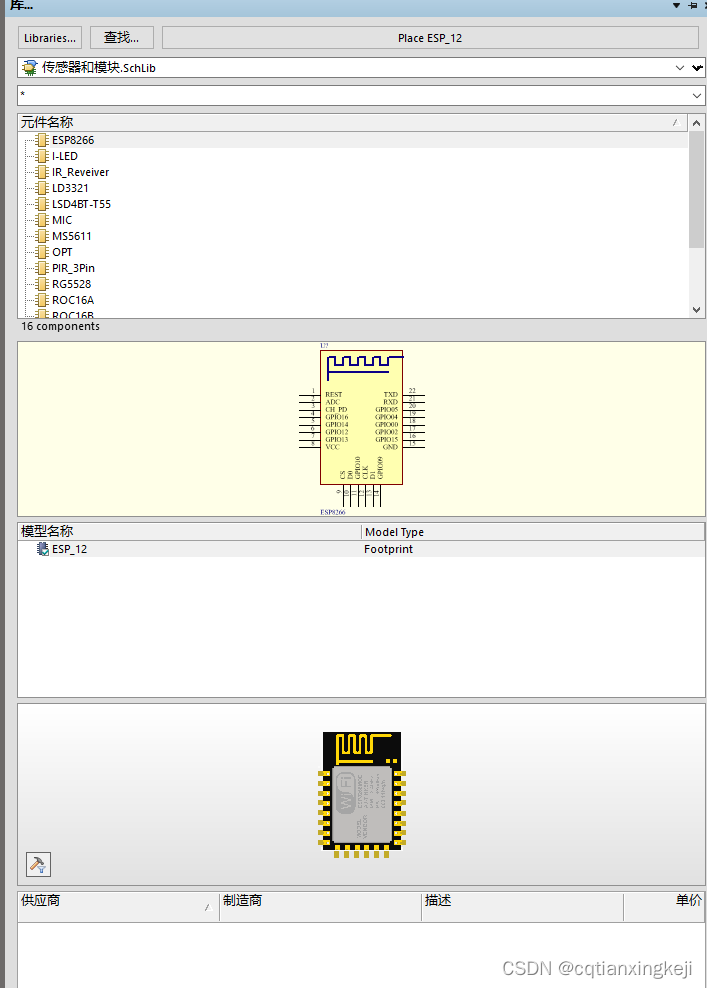Select the I-LED component
Image resolution: width=707 pixels, height=988 pixels.
tap(65, 156)
